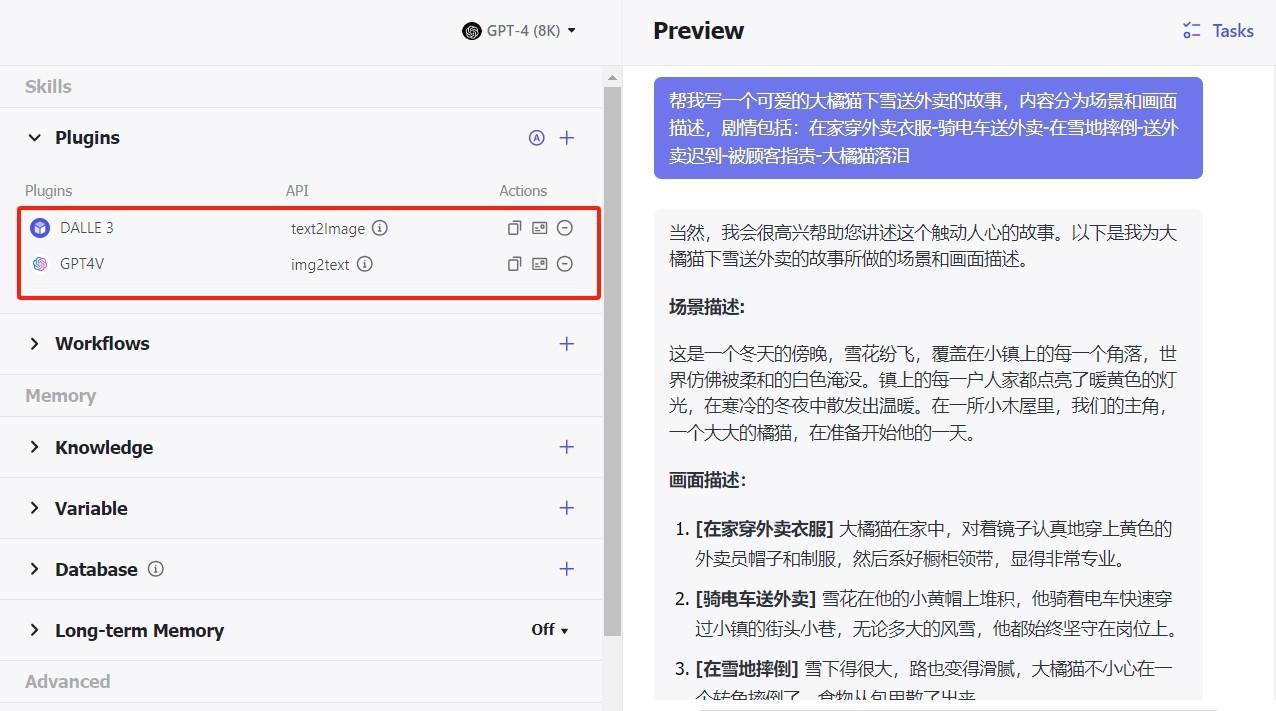The width and height of the screenshot is (1276, 711).
Task: Click the Knowledge section title
Action: click(104, 447)
